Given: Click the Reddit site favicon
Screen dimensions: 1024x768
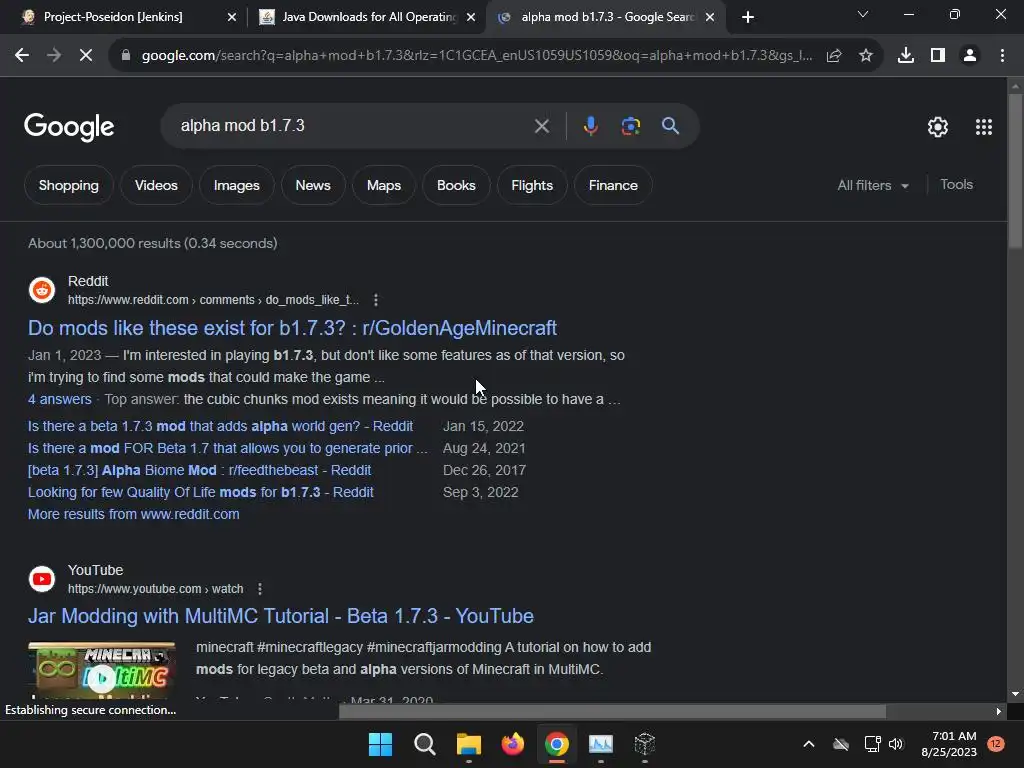Looking at the screenshot, I should [42, 291].
